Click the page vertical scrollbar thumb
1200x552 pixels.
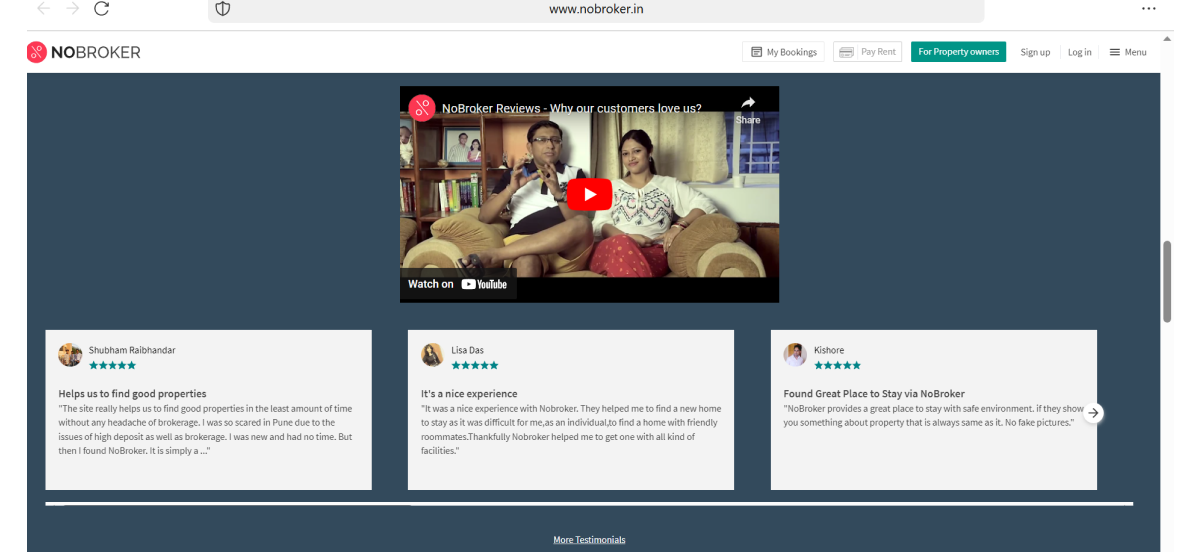tap(1166, 281)
